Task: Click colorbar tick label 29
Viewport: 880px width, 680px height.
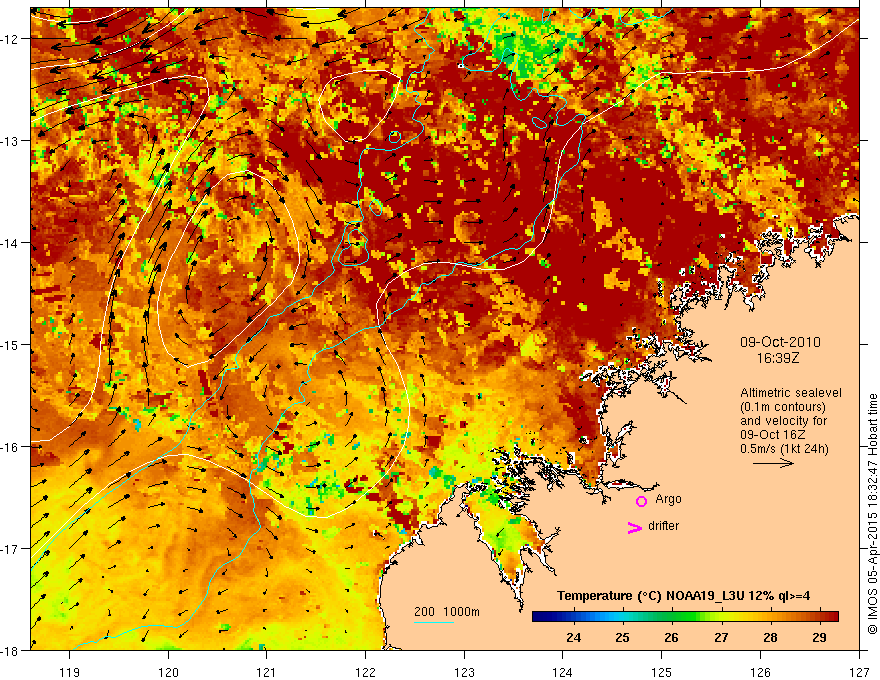Action: pyautogui.click(x=819, y=637)
